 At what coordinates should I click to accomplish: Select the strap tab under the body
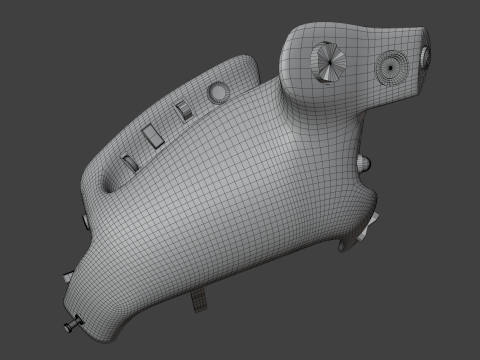tap(200, 300)
